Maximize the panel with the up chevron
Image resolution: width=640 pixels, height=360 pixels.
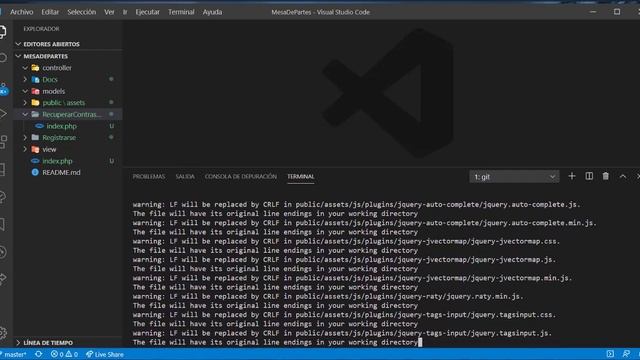[623, 176]
